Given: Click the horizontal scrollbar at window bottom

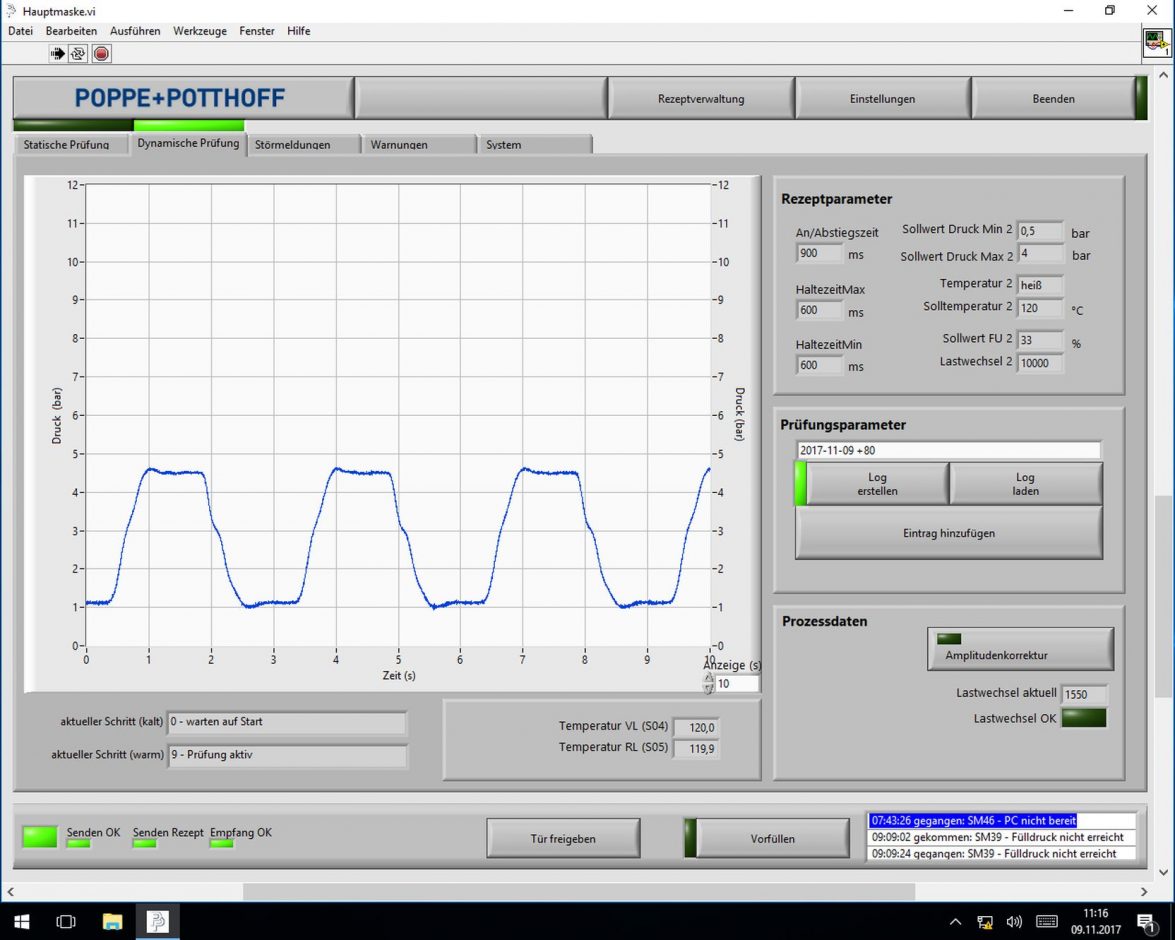Looking at the screenshot, I should click(x=578, y=891).
